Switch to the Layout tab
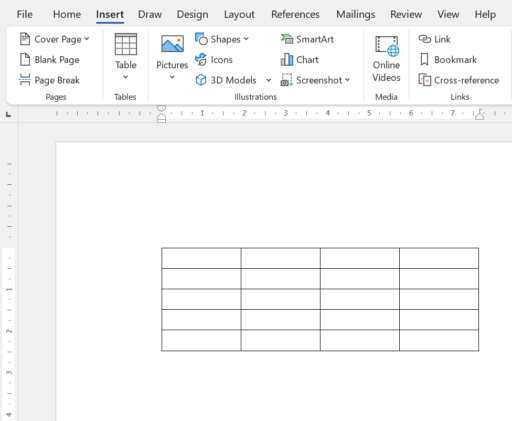This screenshot has width=512, height=421. click(239, 14)
